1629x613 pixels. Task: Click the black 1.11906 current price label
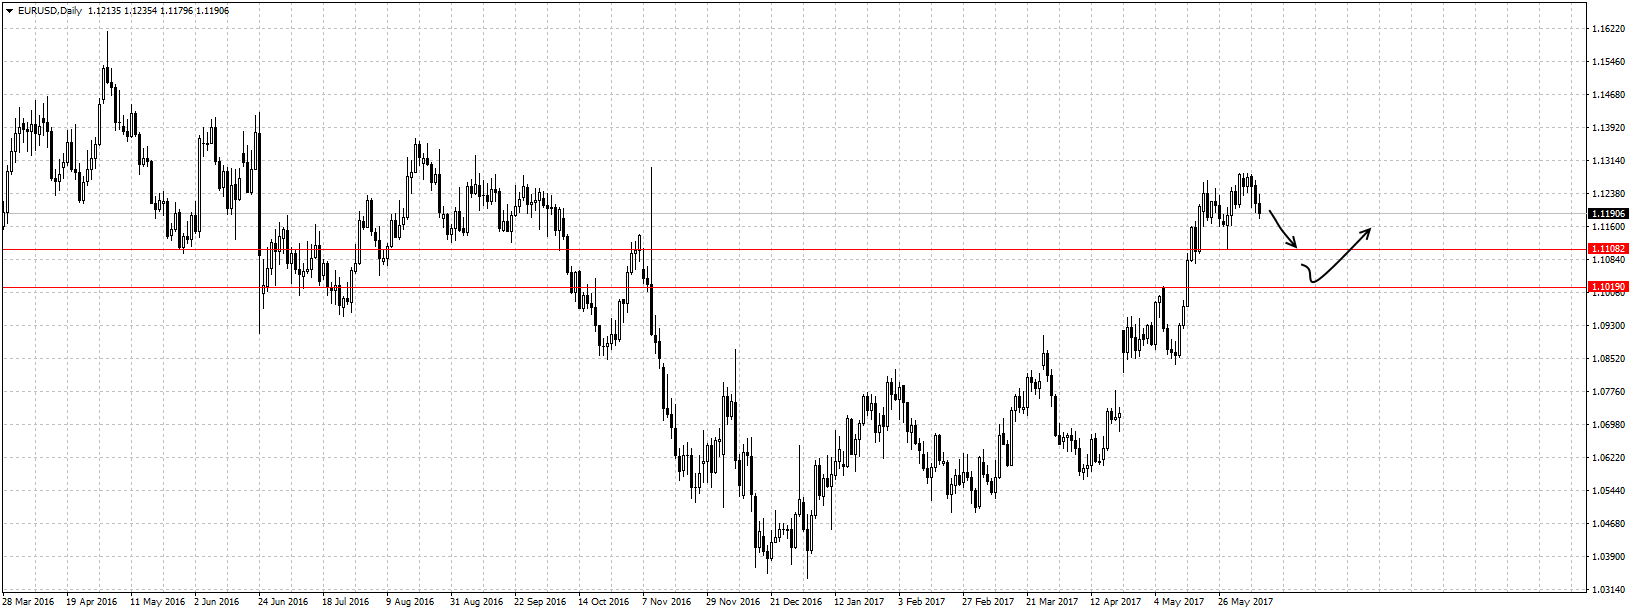[x=1608, y=213]
